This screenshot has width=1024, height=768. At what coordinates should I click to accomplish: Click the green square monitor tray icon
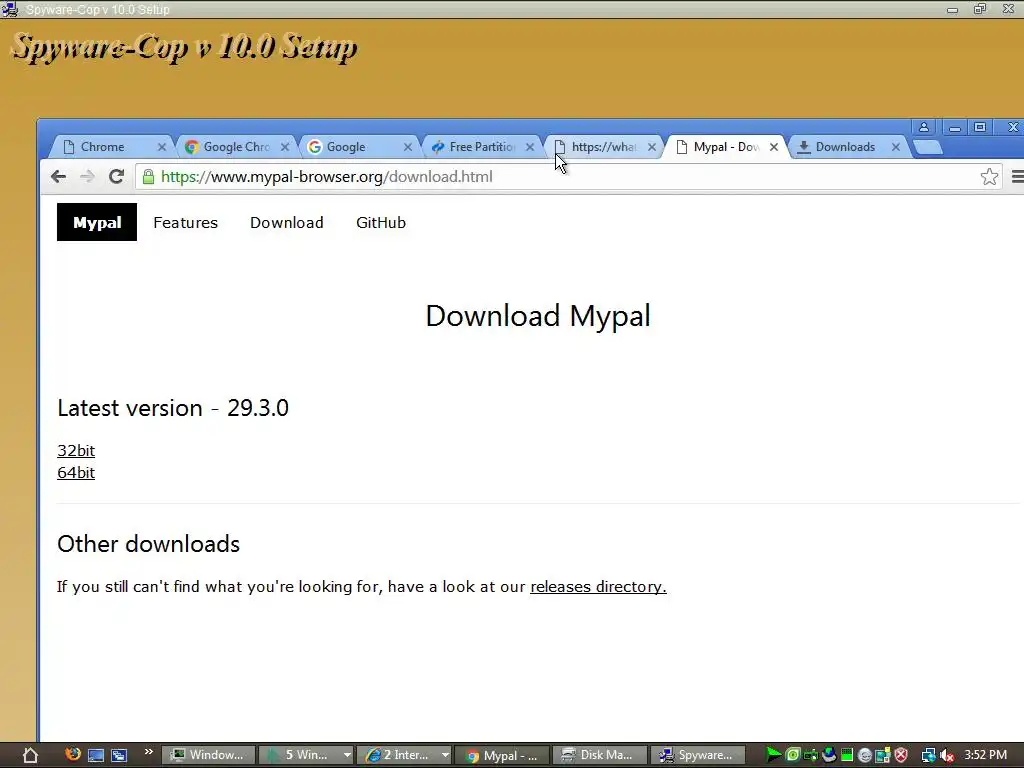[x=847, y=756]
